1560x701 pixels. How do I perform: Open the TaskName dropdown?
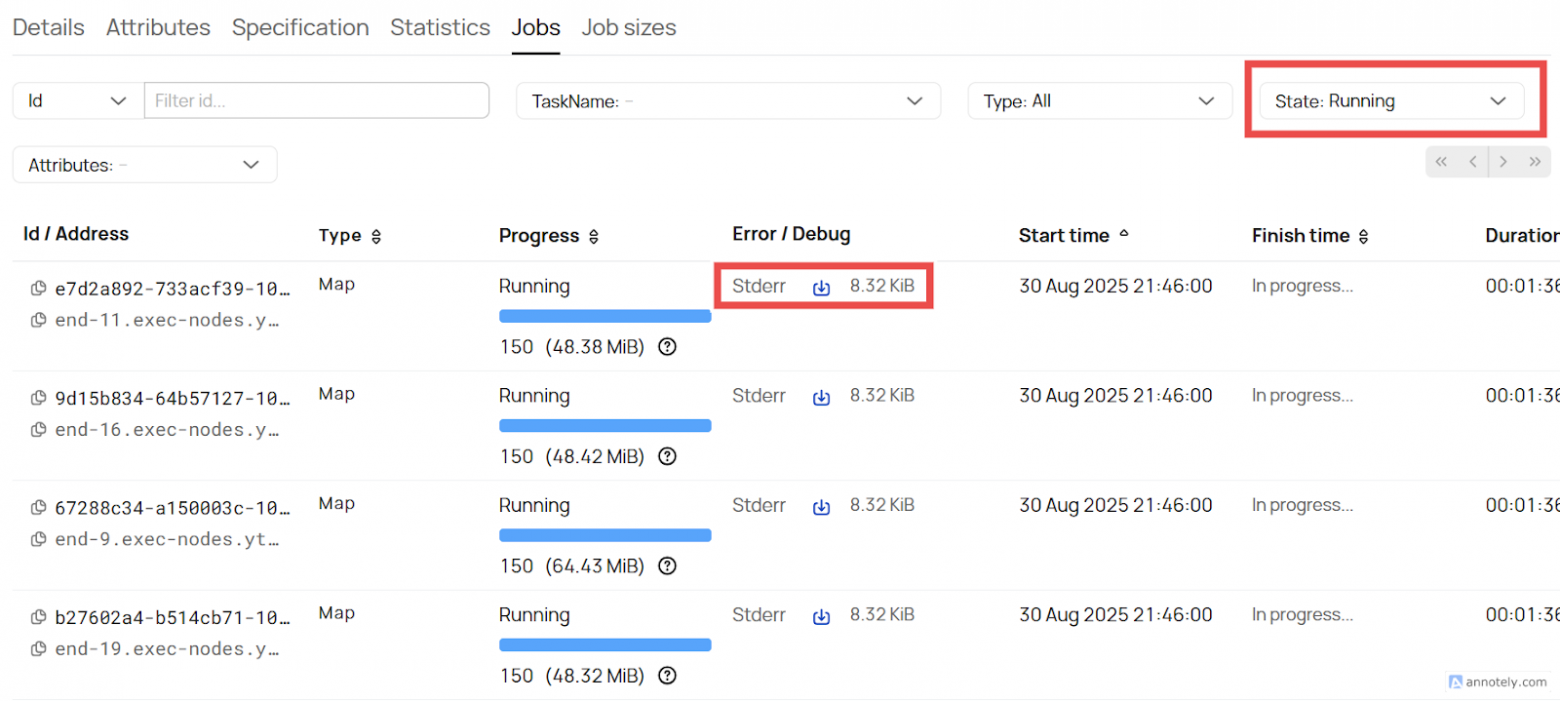[728, 100]
